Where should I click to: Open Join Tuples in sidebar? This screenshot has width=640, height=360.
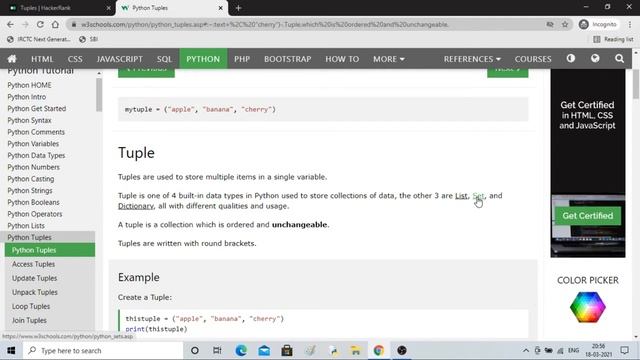[x=29, y=320]
